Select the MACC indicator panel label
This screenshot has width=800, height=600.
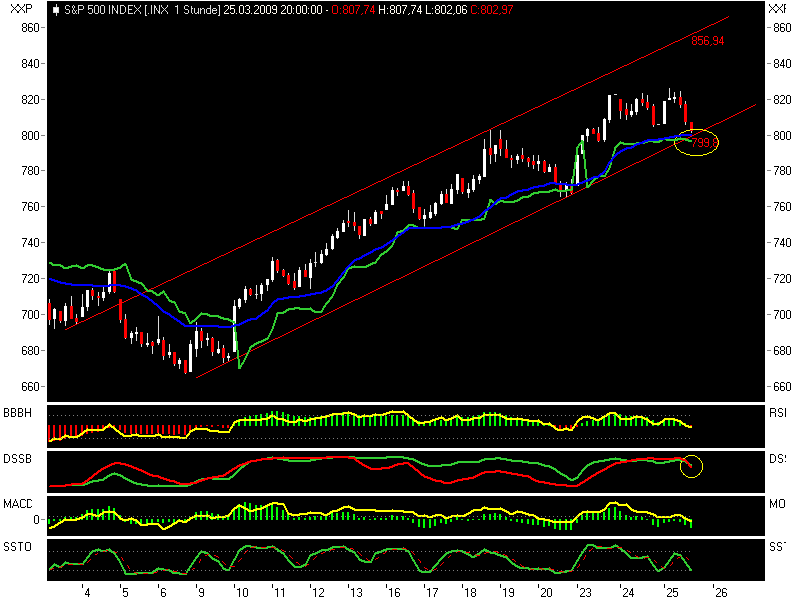coord(18,504)
